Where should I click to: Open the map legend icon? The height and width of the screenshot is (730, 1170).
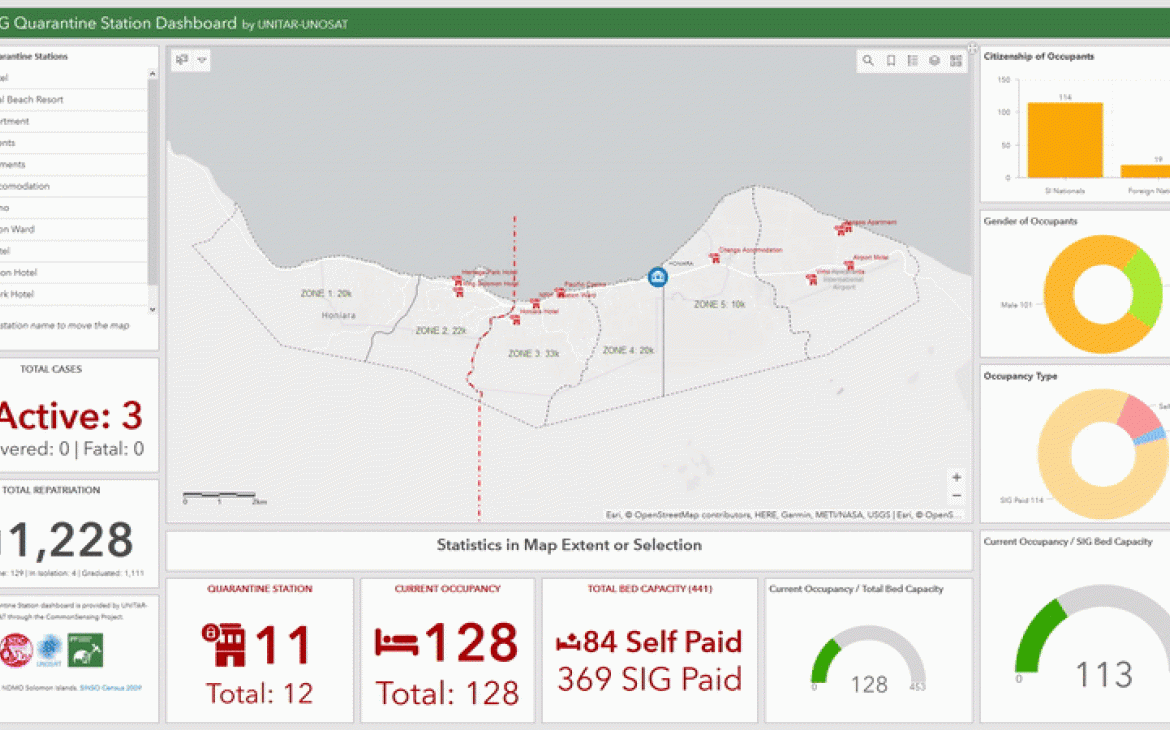(x=912, y=60)
